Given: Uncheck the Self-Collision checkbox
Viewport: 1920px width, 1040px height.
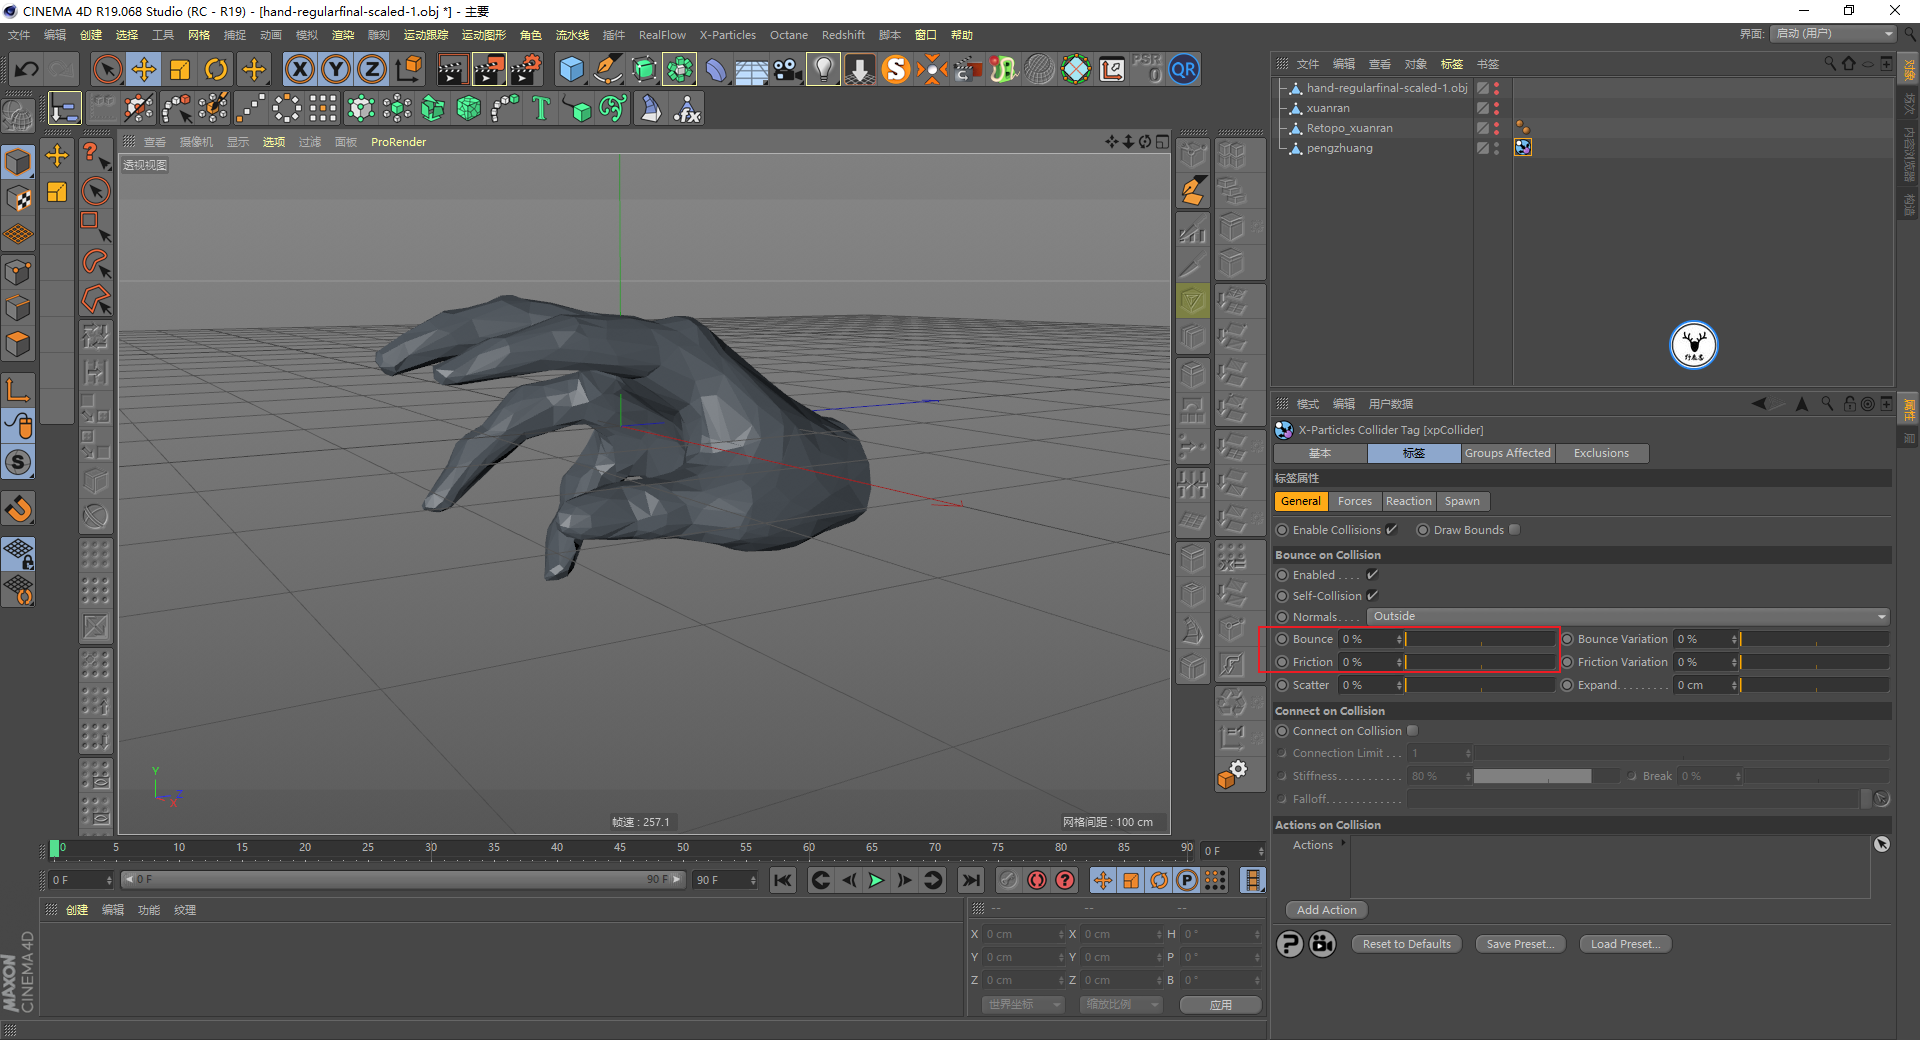Looking at the screenshot, I should click(x=1373, y=596).
